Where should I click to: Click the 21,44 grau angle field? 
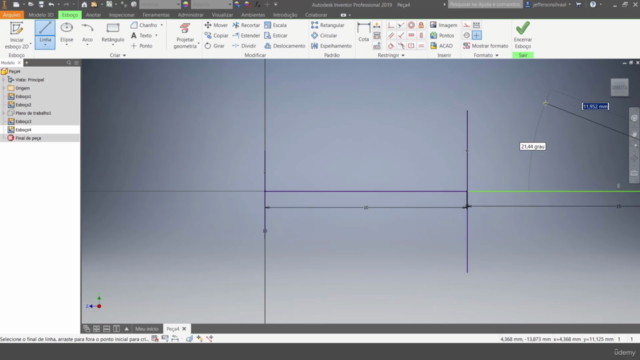(x=533, y=146)
